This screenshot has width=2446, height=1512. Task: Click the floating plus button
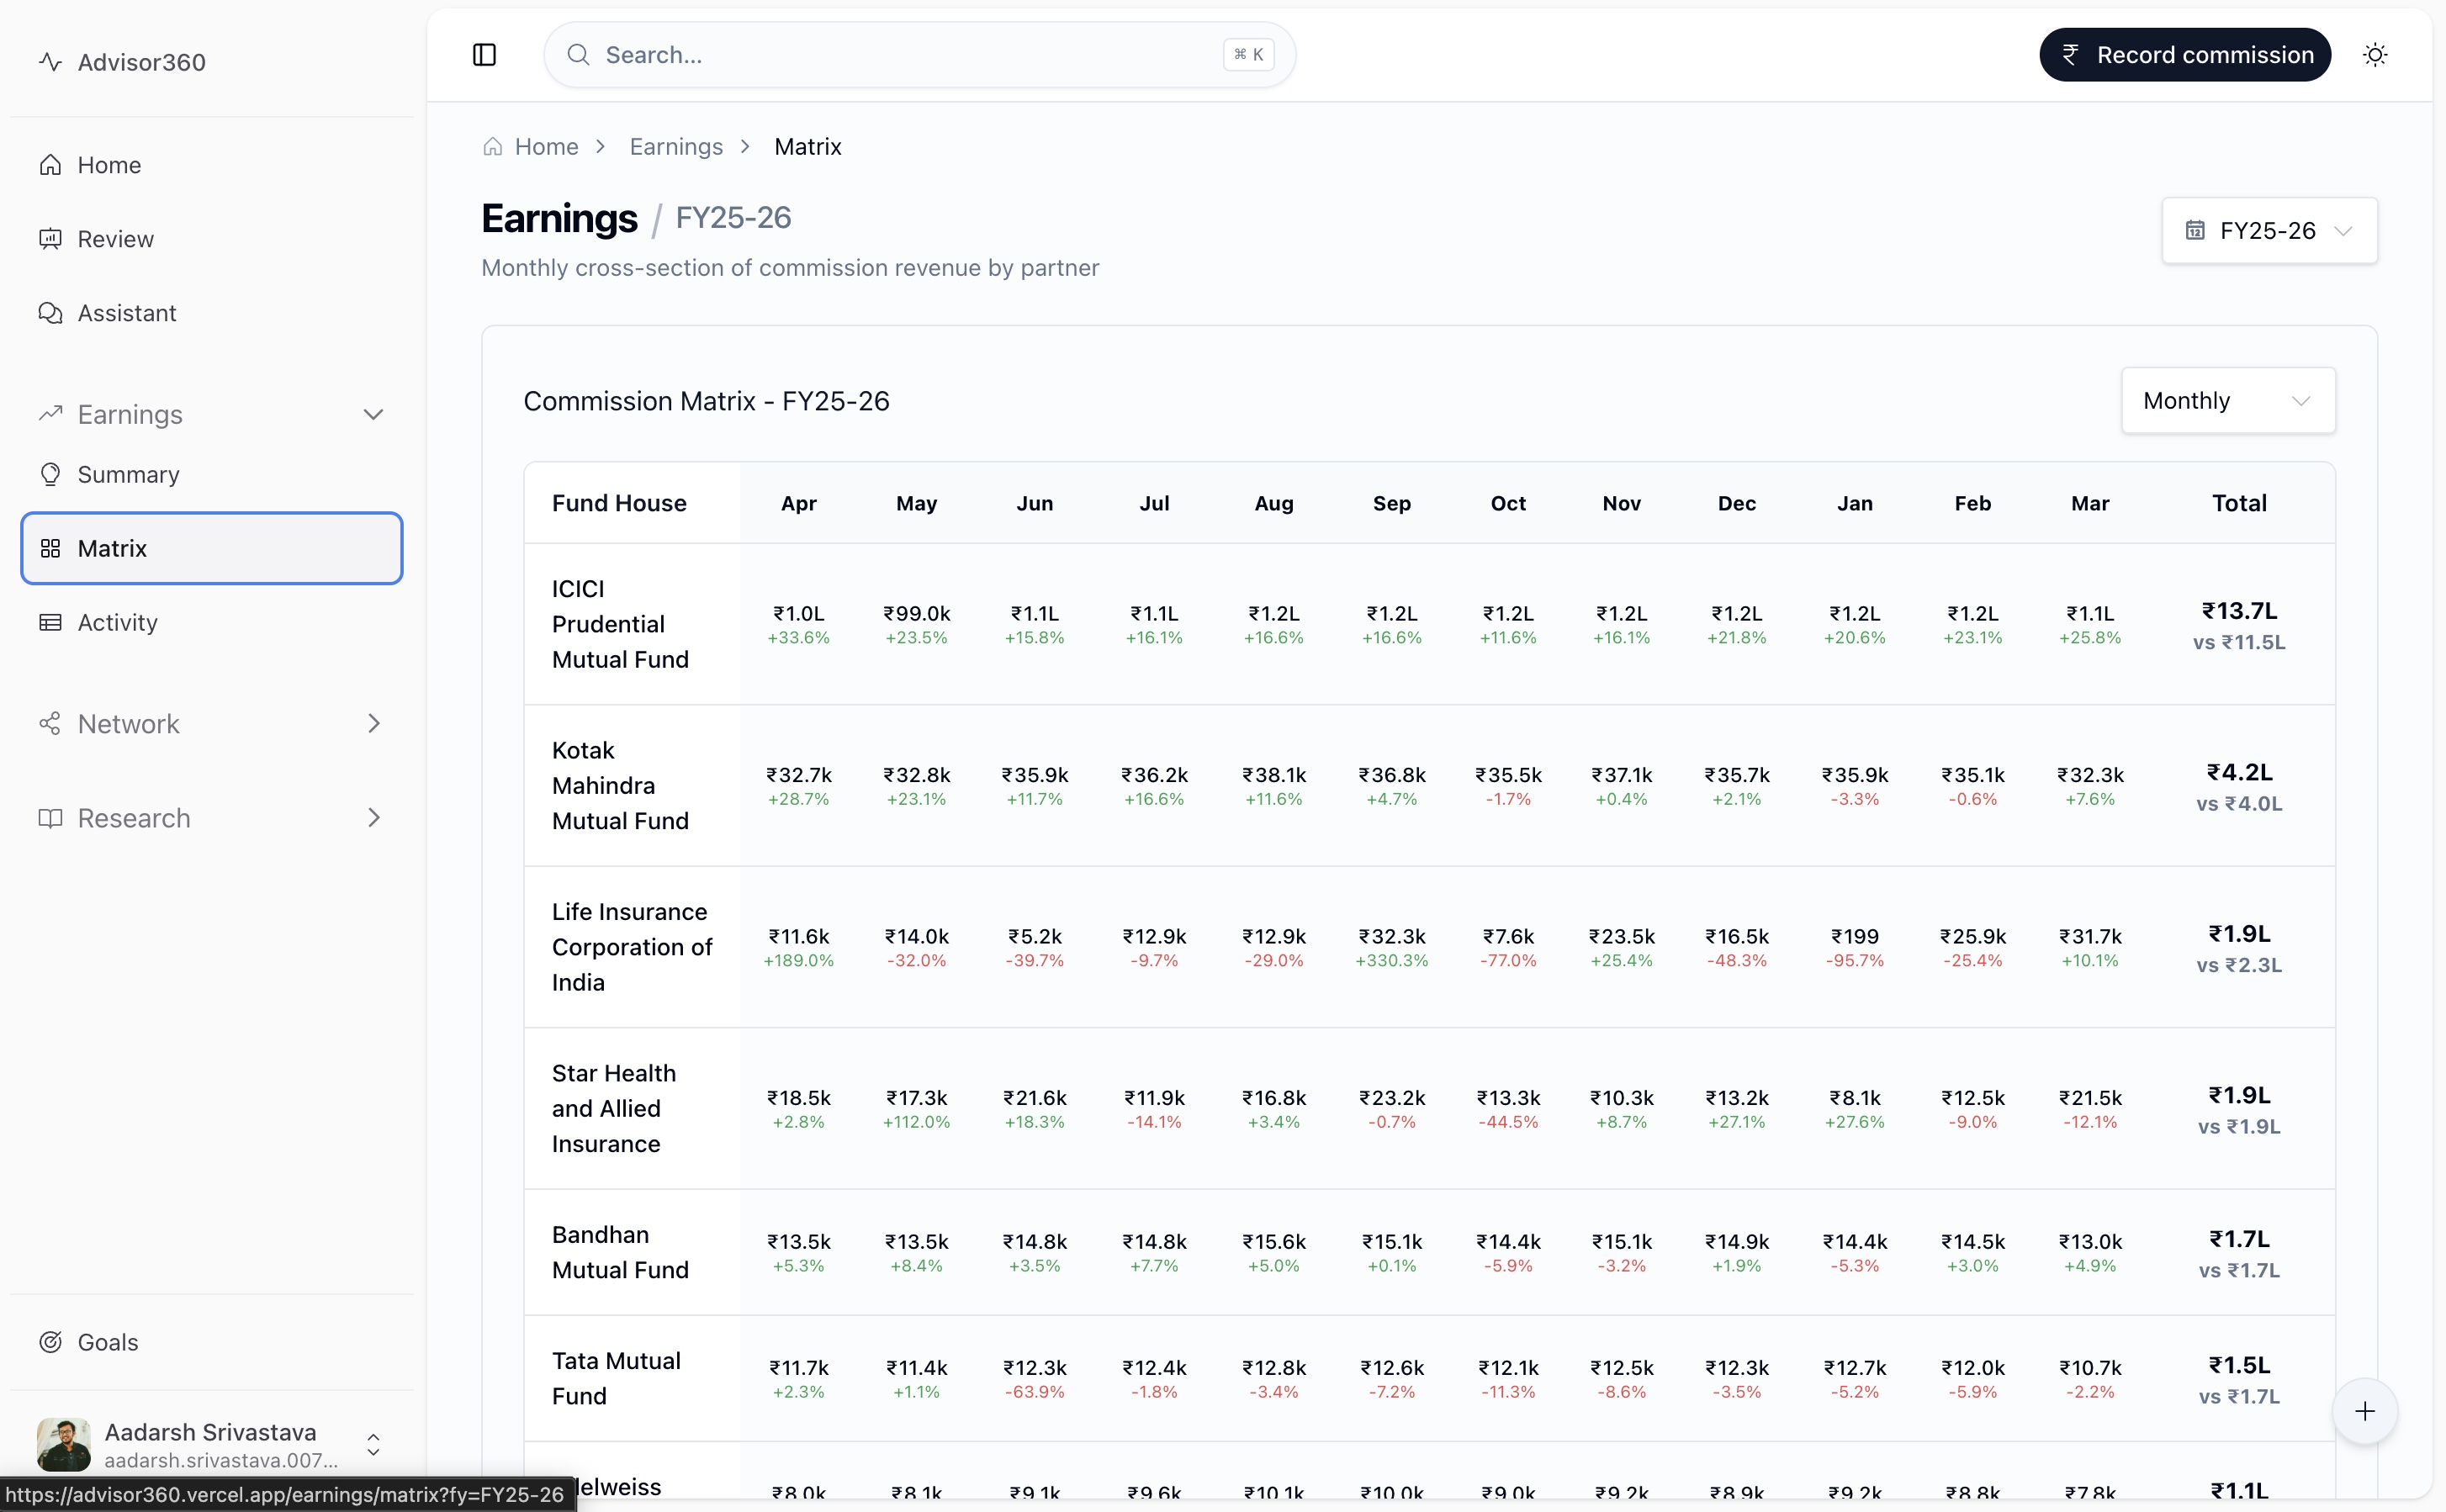coord(2364,1411)
